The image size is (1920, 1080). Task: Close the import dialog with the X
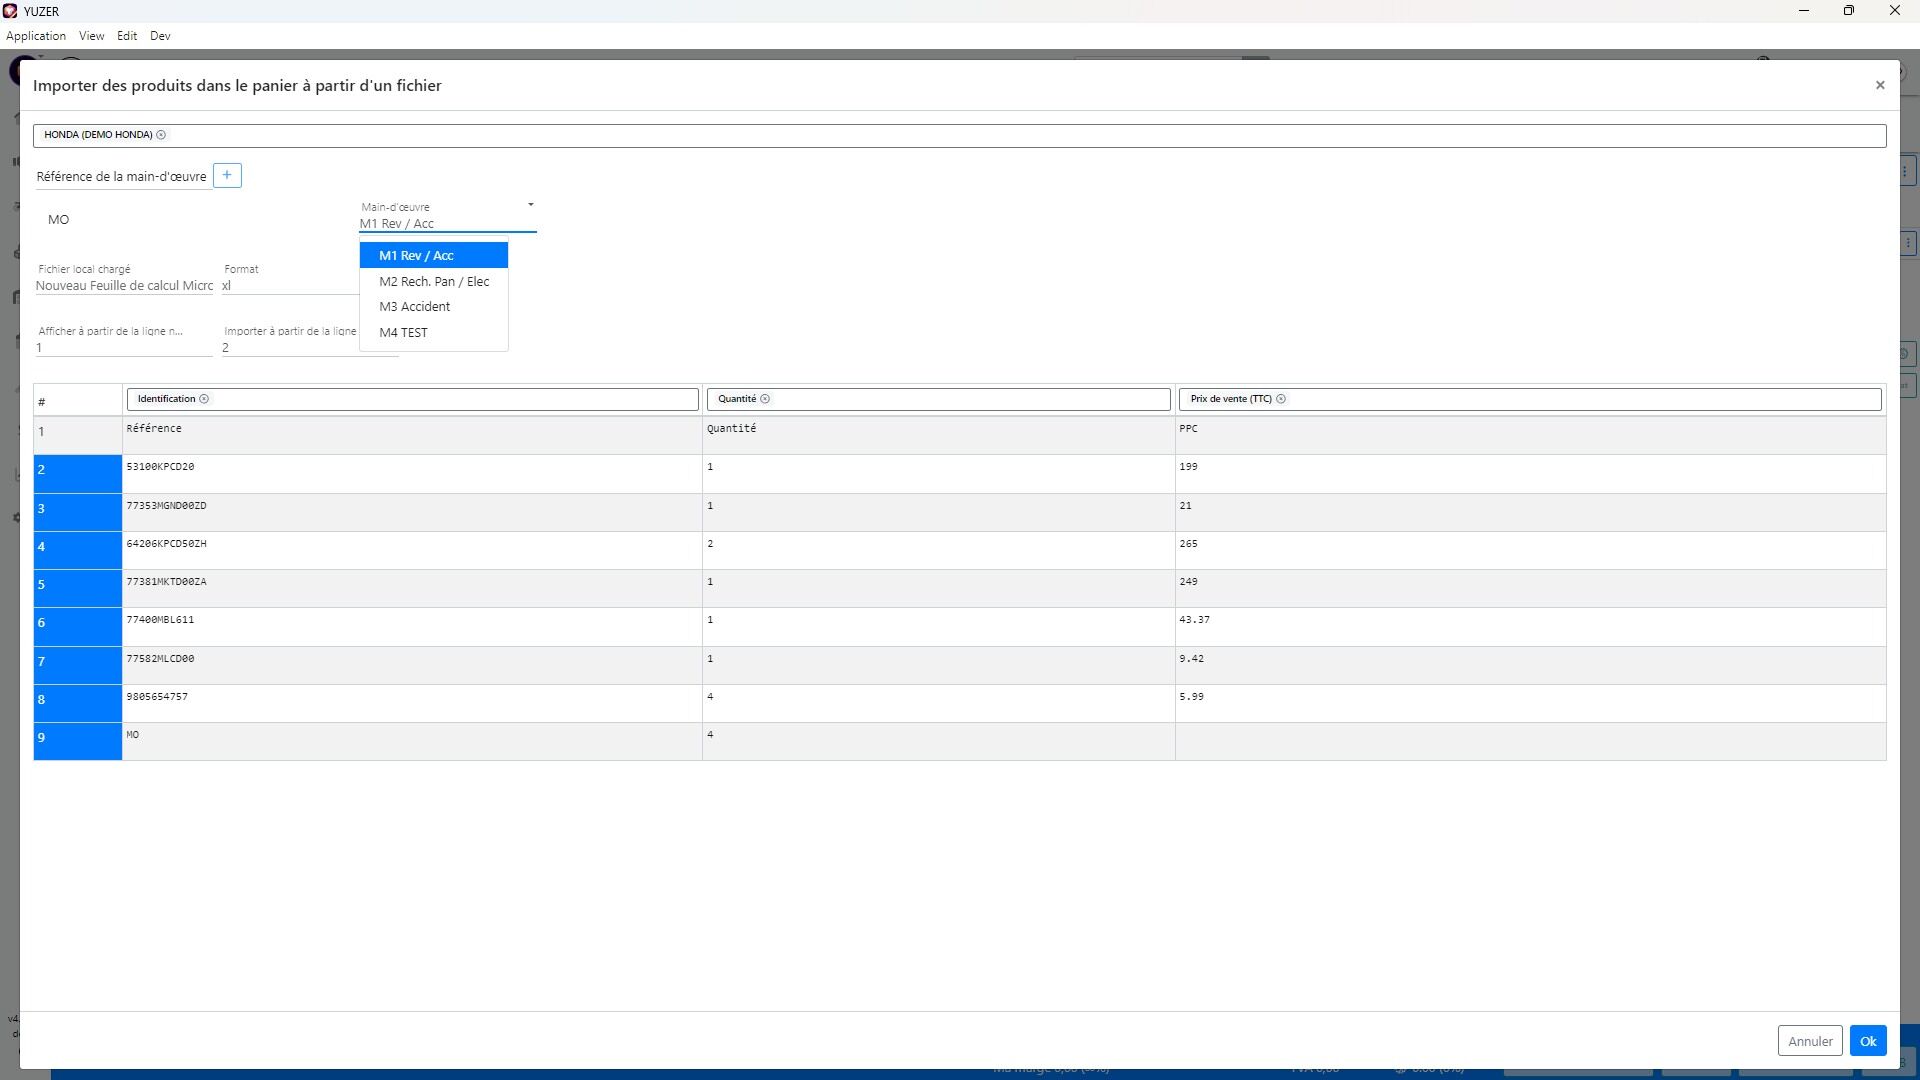tap(1880, 85)
